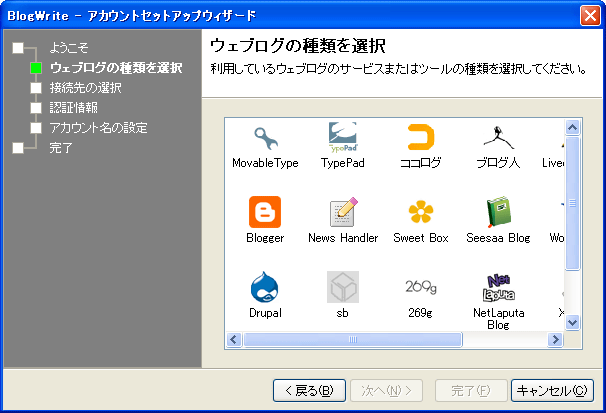Click the キャンセル(C) cancel button
606x413 pixels.
[552, 391]
